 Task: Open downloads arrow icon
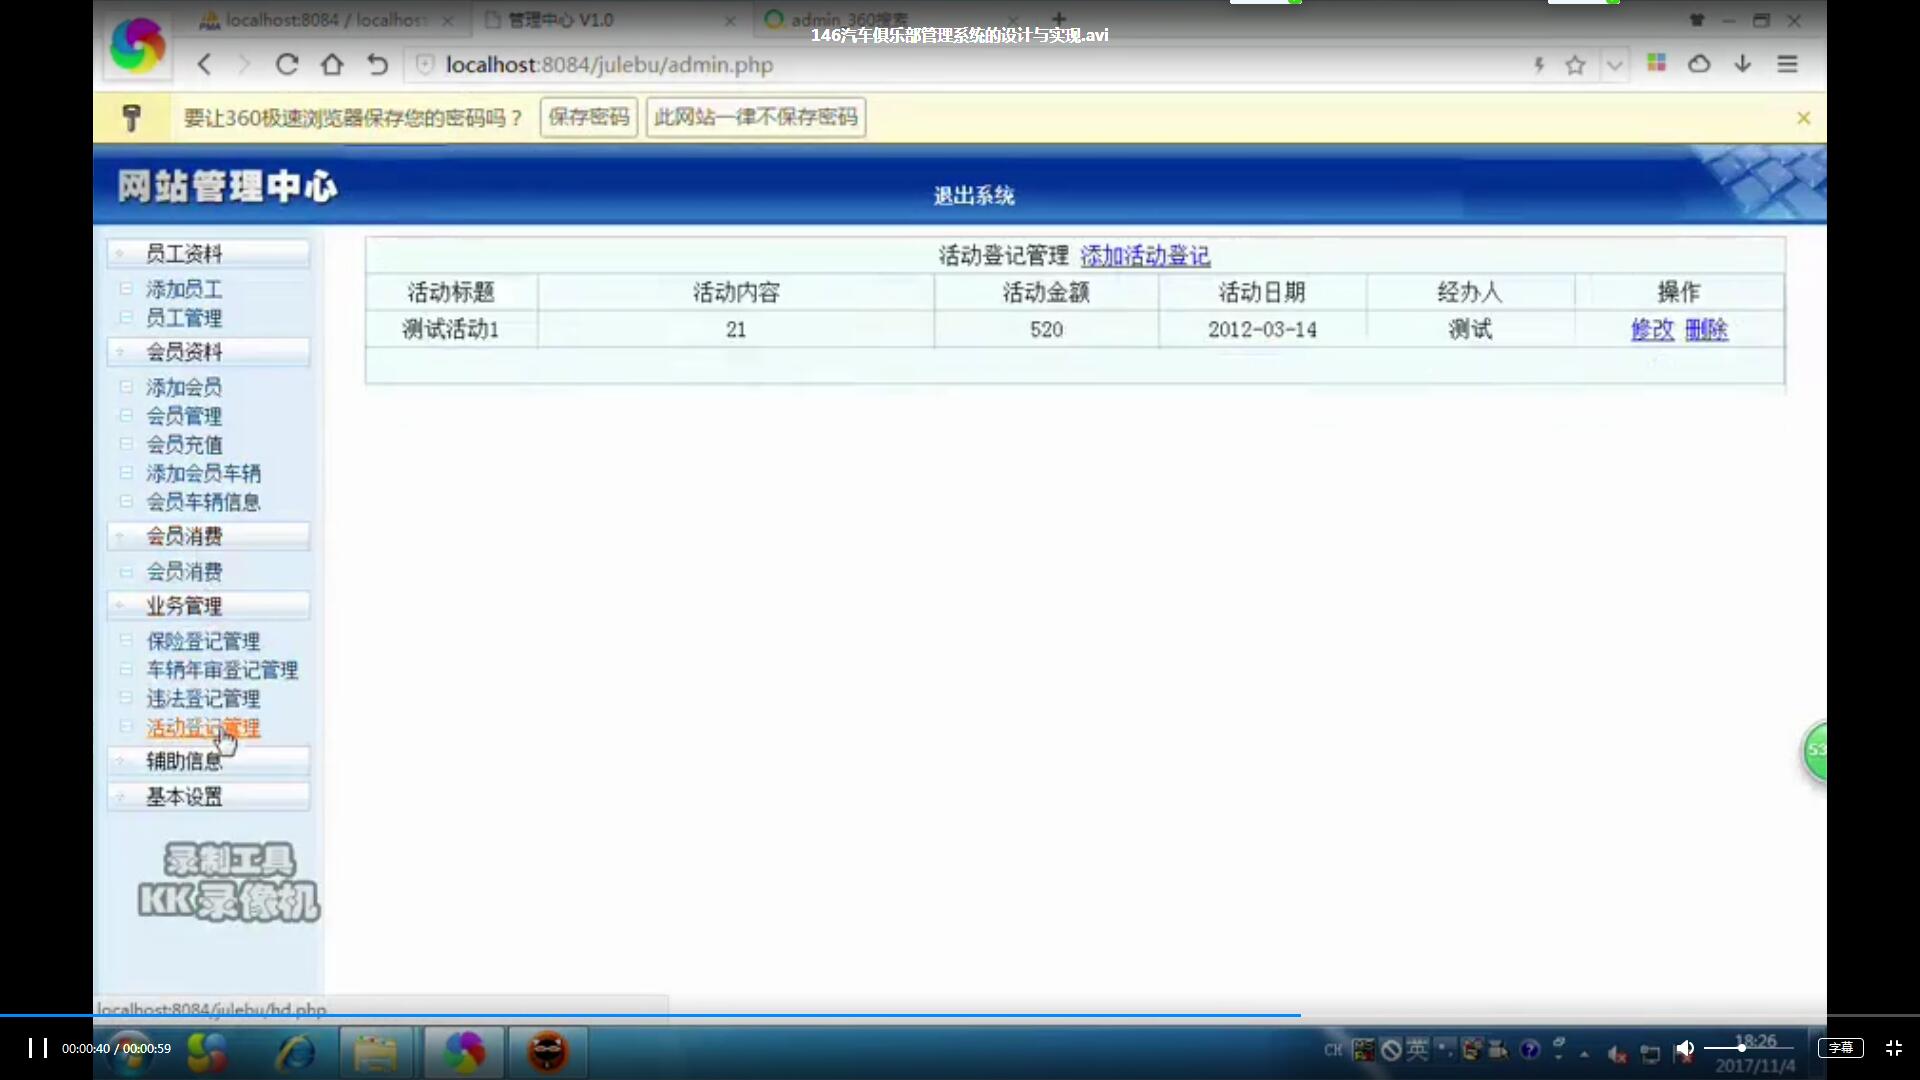(x=1743, y=64)
